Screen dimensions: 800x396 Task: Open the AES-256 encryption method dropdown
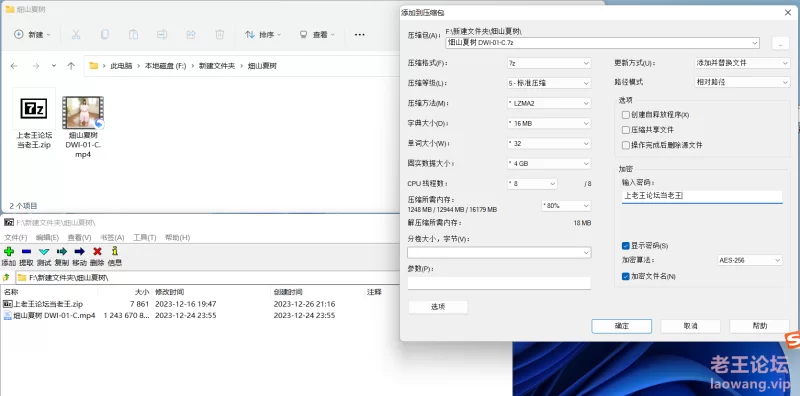749,260
